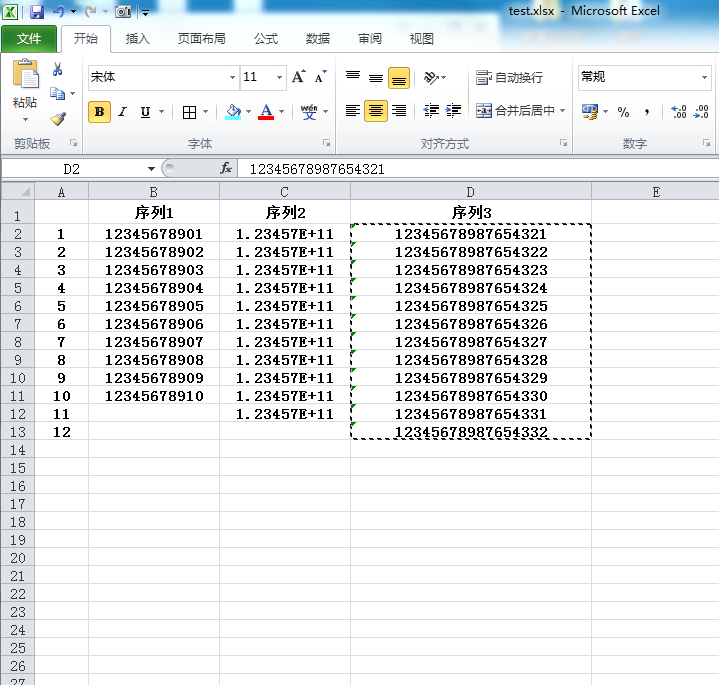Viewport: 719px width, 685px height.
Task: Click the comma style icon
Action: [647, 112]
